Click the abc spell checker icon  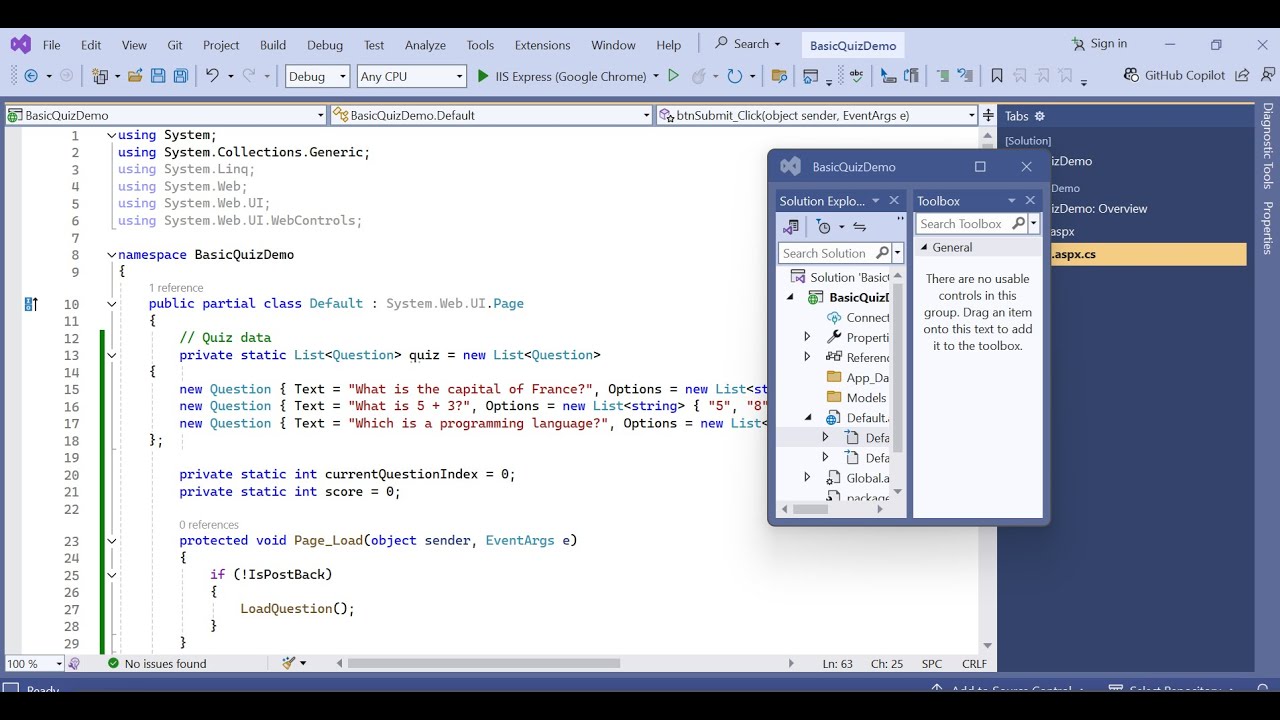[856, 76]
